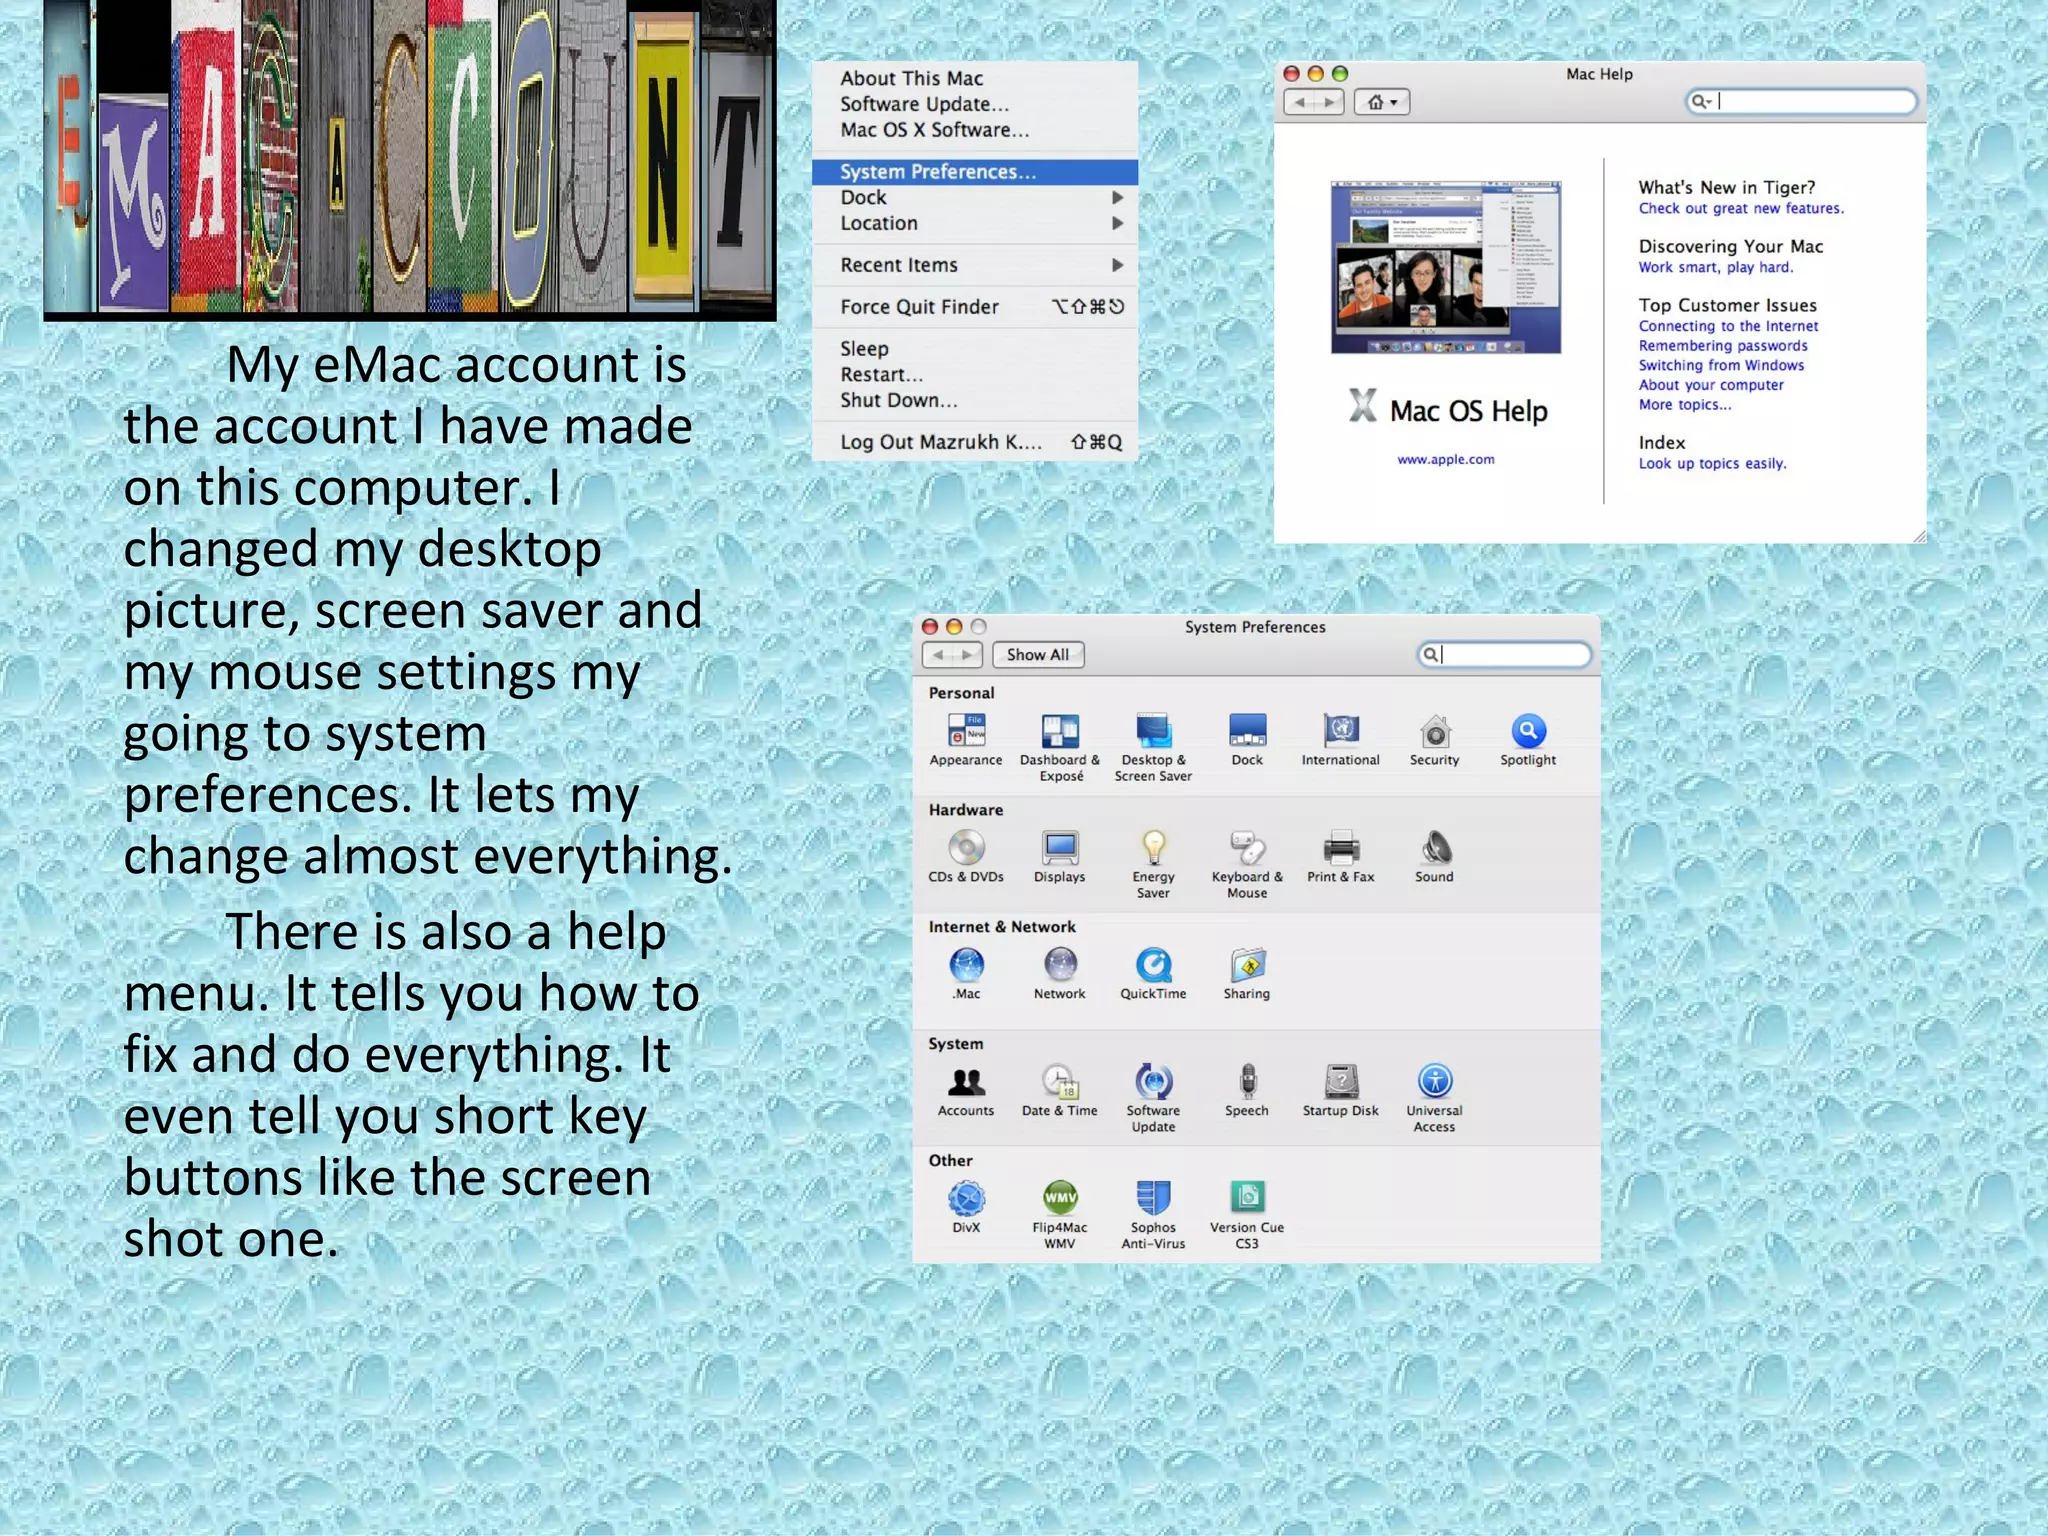Choose Force Quit Finder

tap(975, 307)
